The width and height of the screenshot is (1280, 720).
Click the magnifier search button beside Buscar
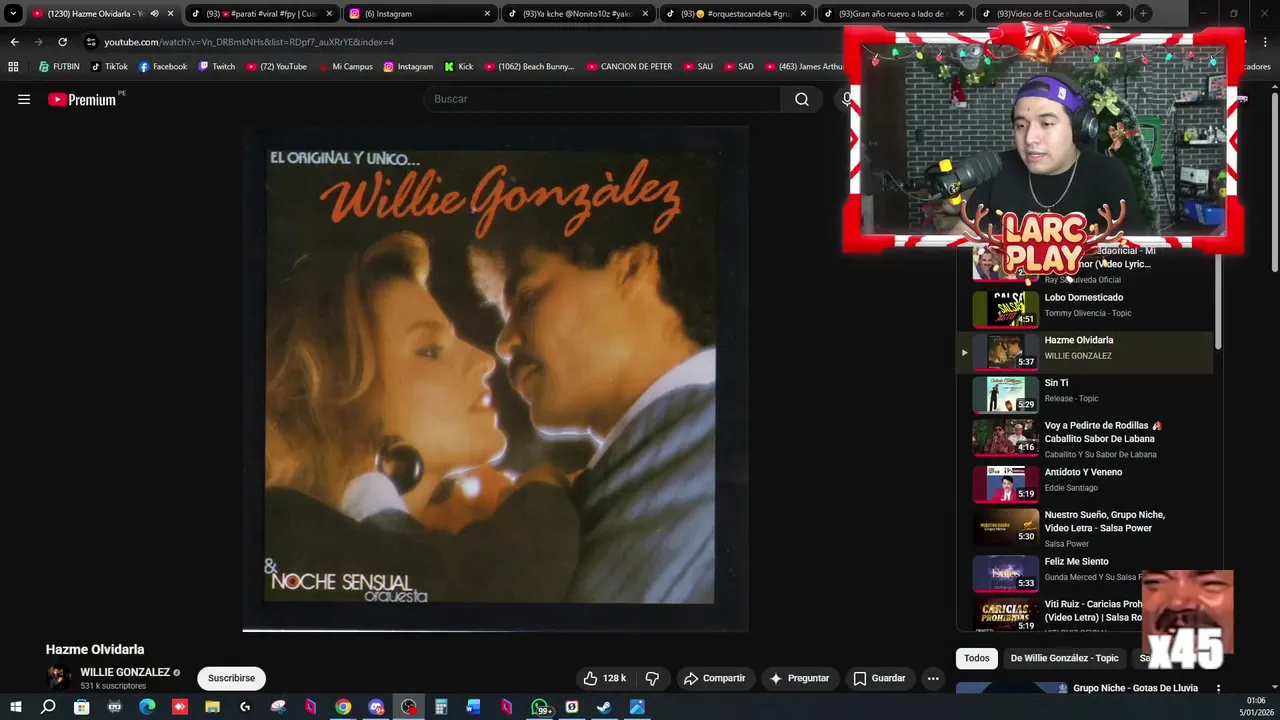tap(802, 99)
